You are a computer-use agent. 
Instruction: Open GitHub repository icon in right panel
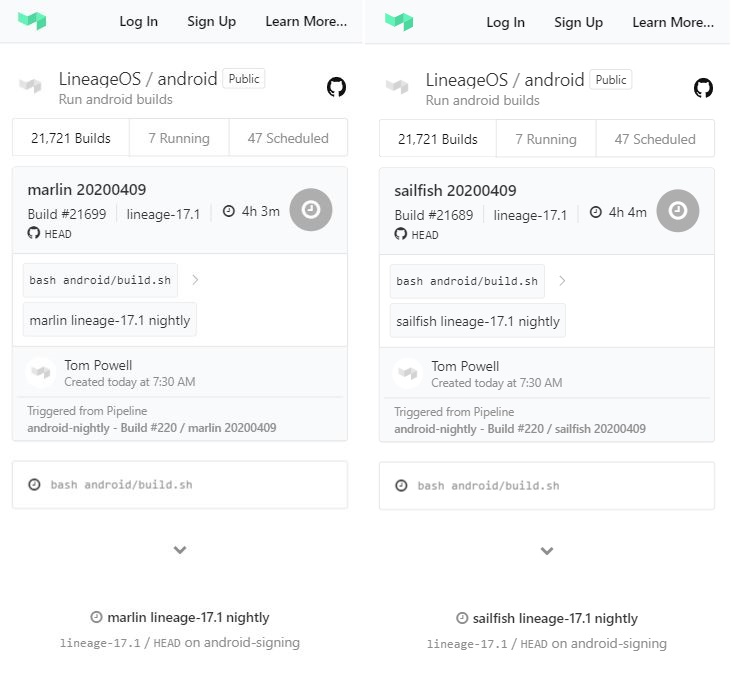pos(703,88)
